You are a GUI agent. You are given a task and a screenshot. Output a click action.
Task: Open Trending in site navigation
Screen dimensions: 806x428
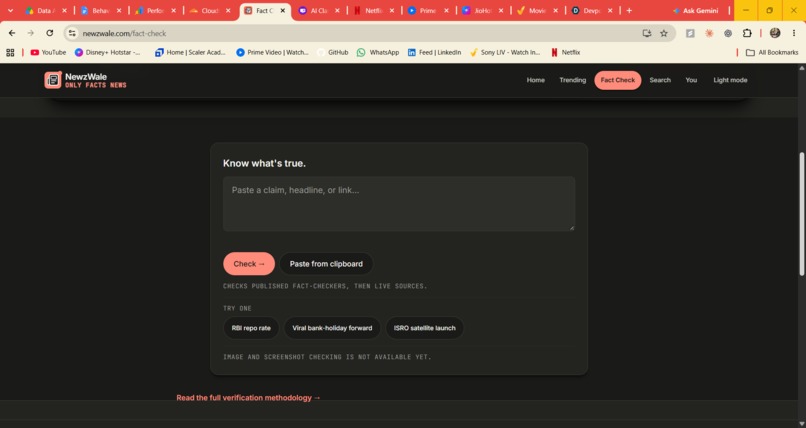tap(573, 80)
